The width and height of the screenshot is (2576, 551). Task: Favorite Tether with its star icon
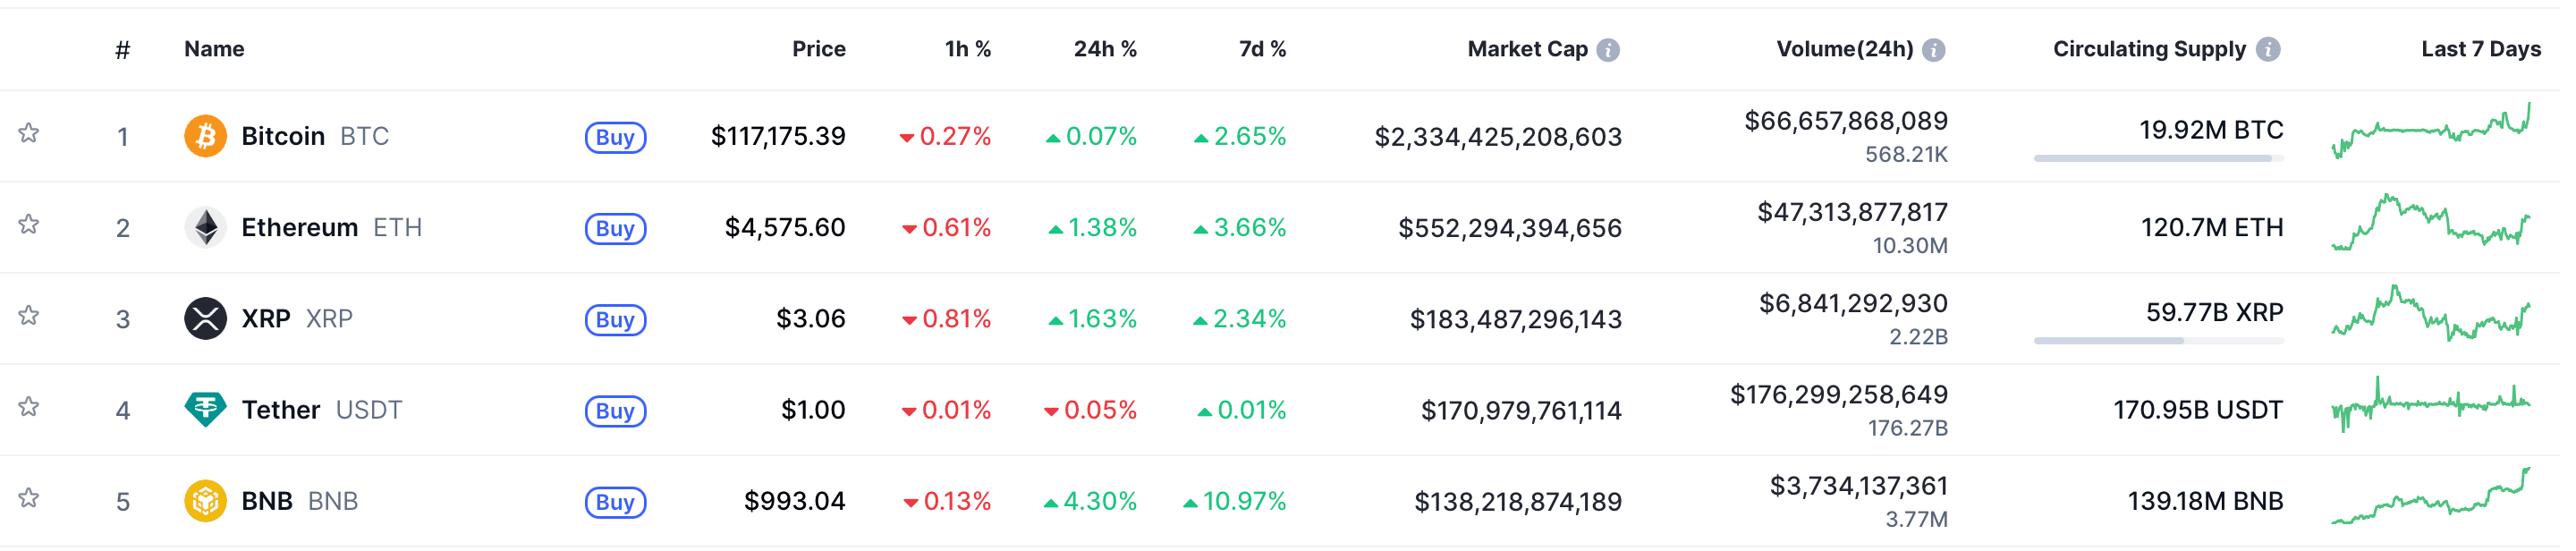click(x=29, y=407)
